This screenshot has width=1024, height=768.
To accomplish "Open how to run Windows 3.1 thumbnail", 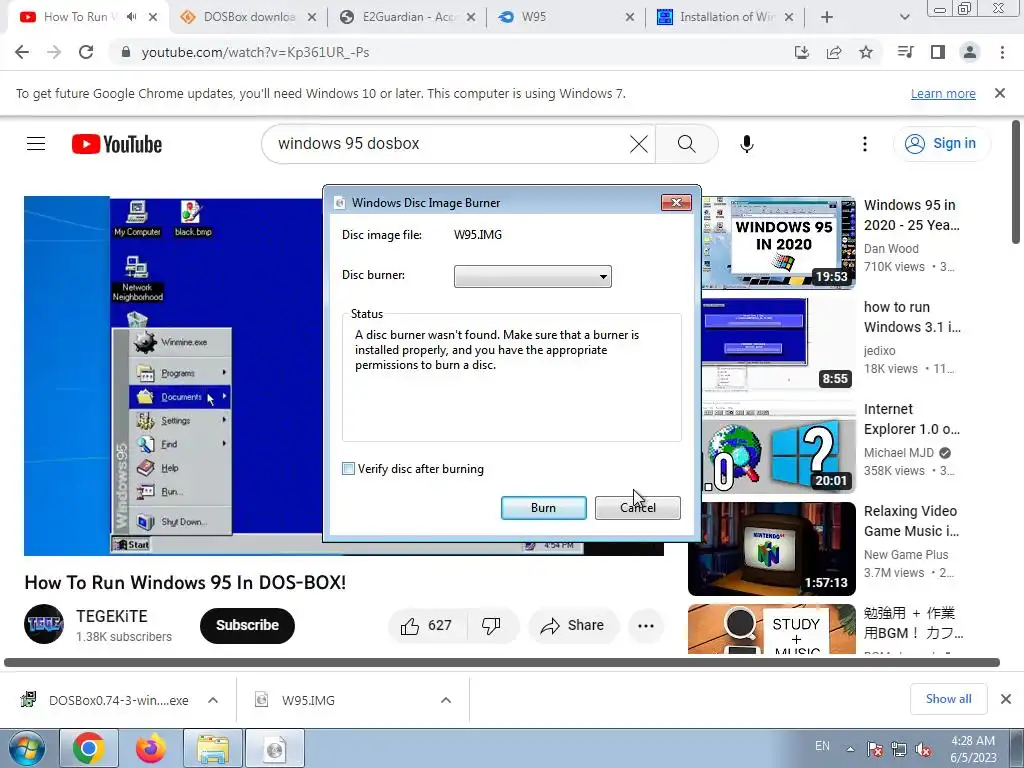I will 778,344.
